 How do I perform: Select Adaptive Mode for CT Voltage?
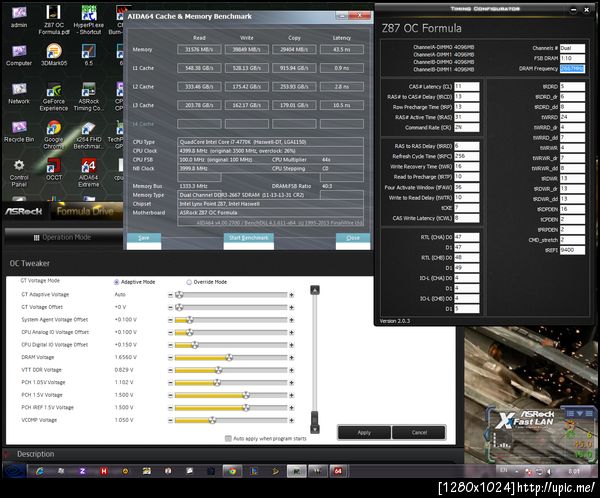tap(116, 282)
